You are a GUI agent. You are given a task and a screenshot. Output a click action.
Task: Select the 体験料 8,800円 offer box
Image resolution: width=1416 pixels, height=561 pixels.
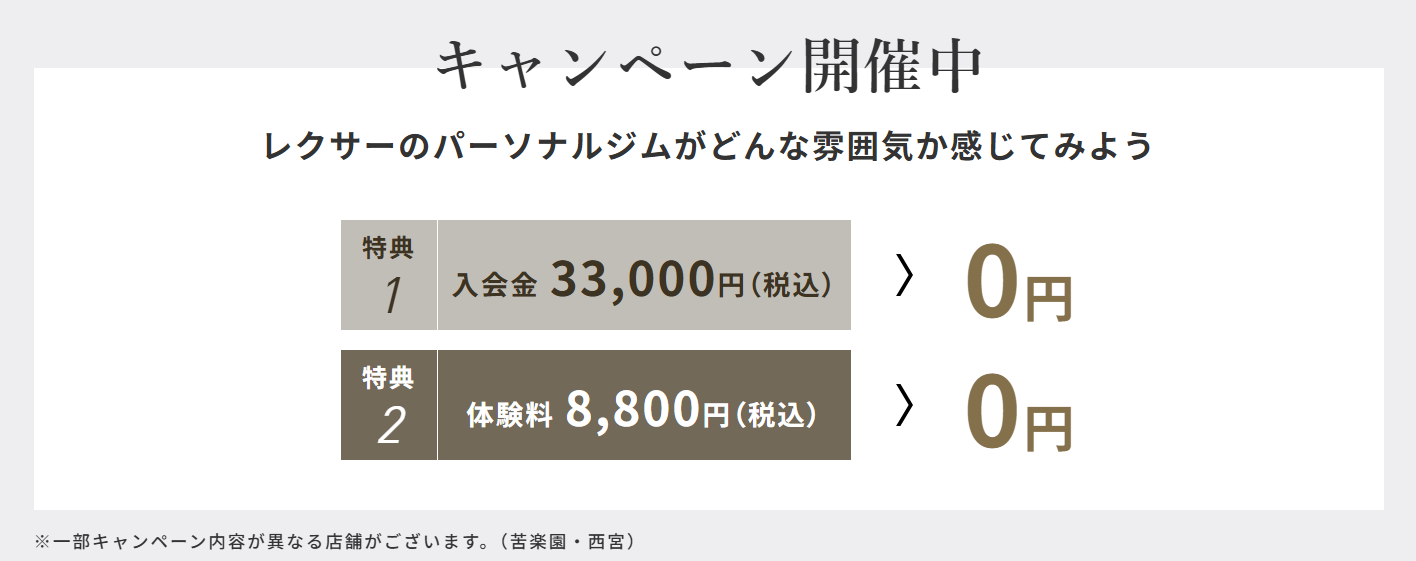coord(644,405)
